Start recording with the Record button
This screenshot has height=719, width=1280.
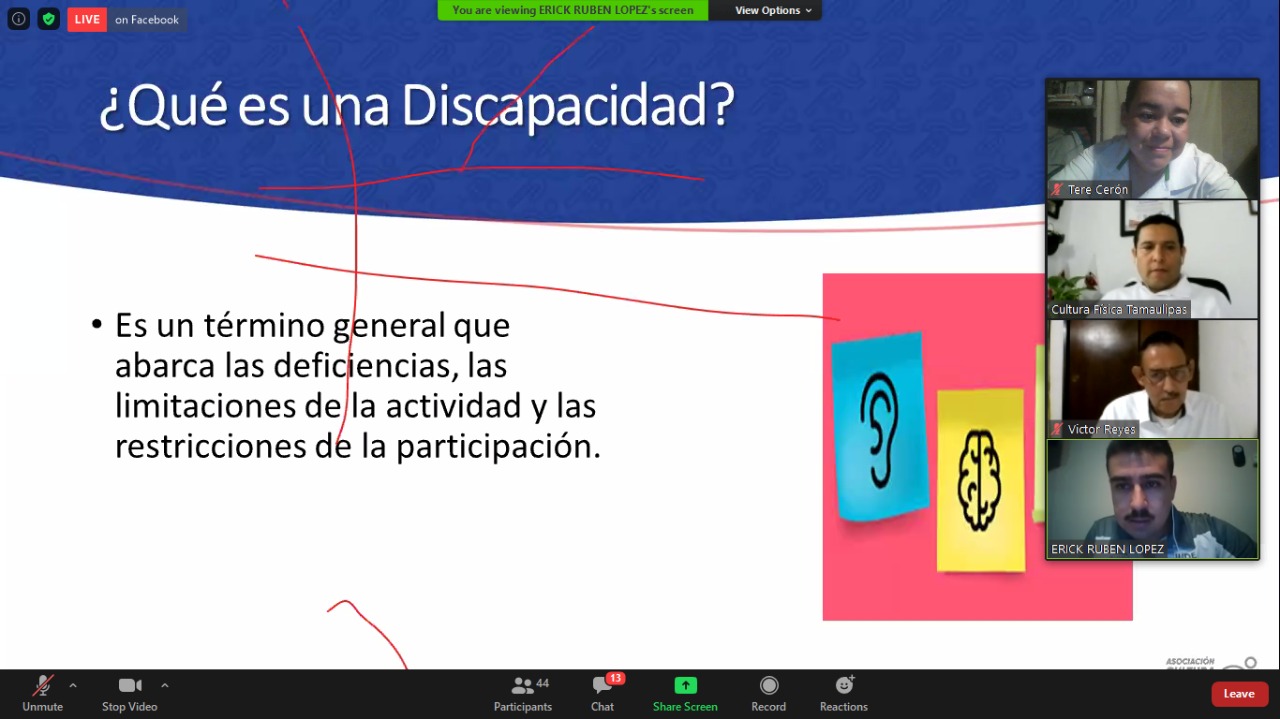tap(768, 693)
